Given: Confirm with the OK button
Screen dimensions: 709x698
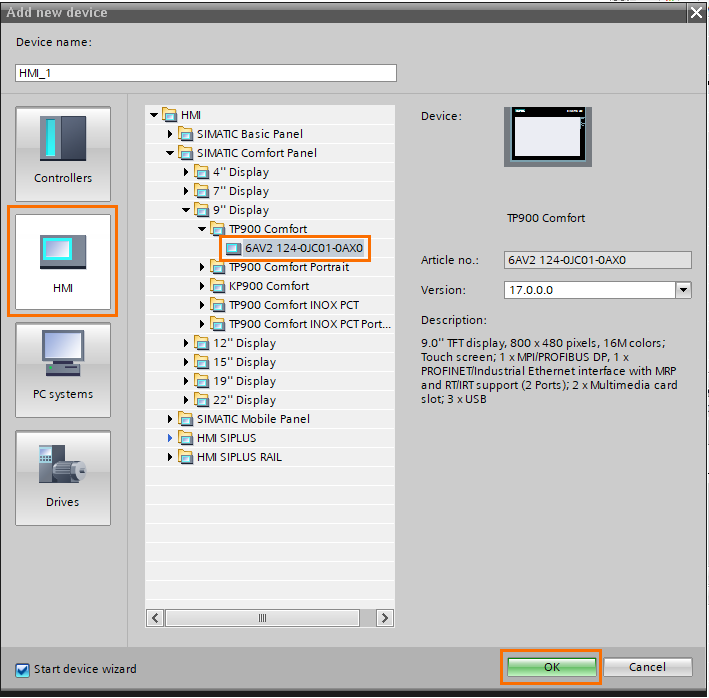Looking at the screenshot, I should [552, 667].
